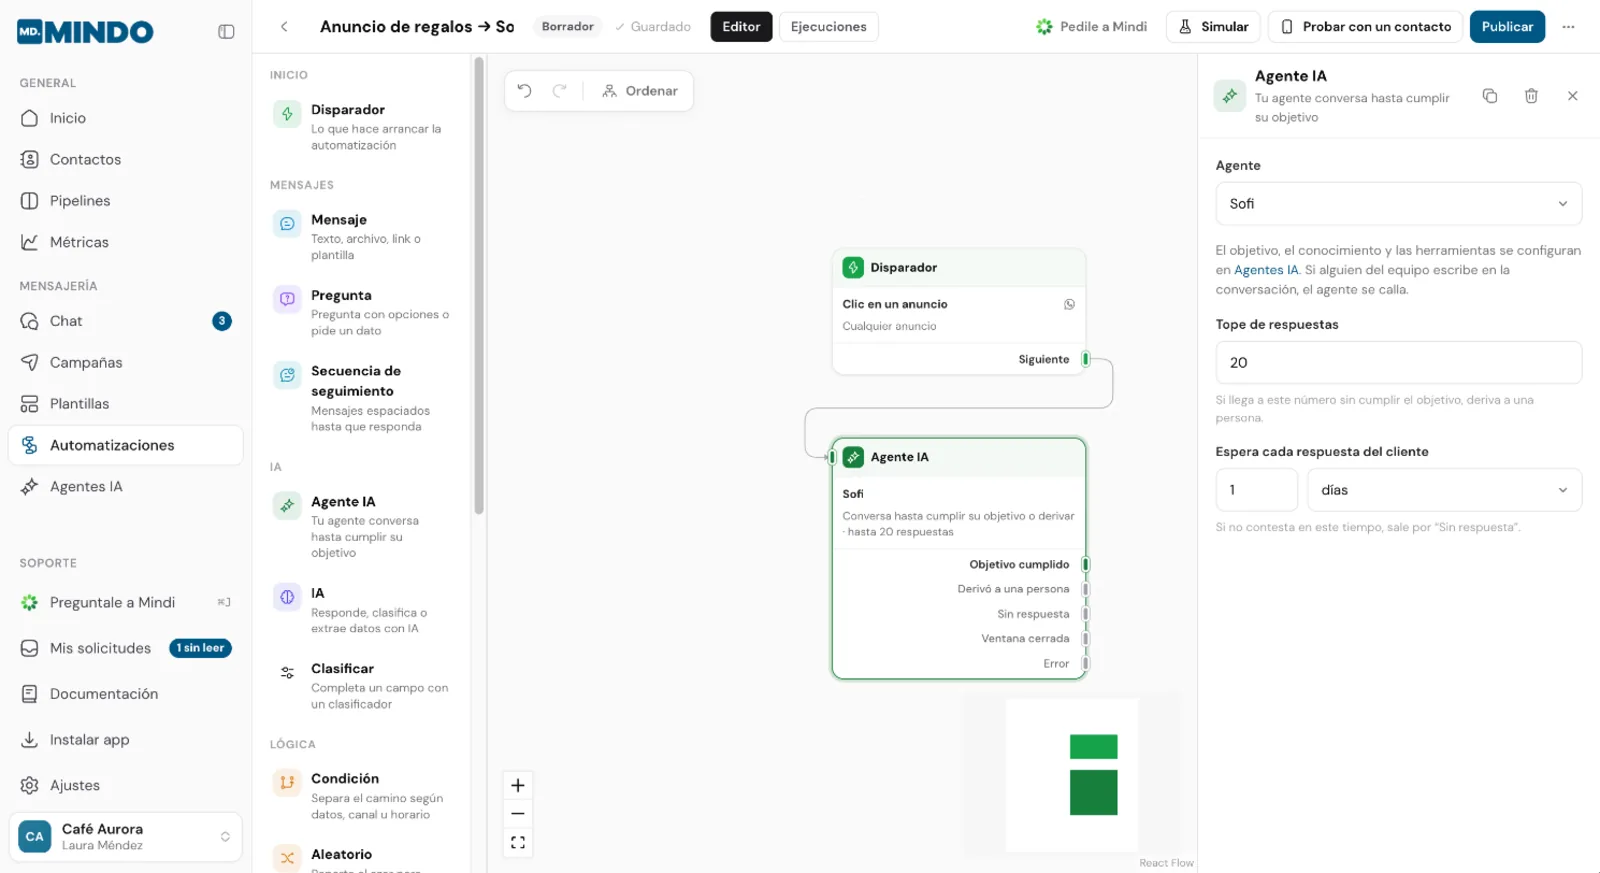Zoom out on the canvas

coord(518,814)
